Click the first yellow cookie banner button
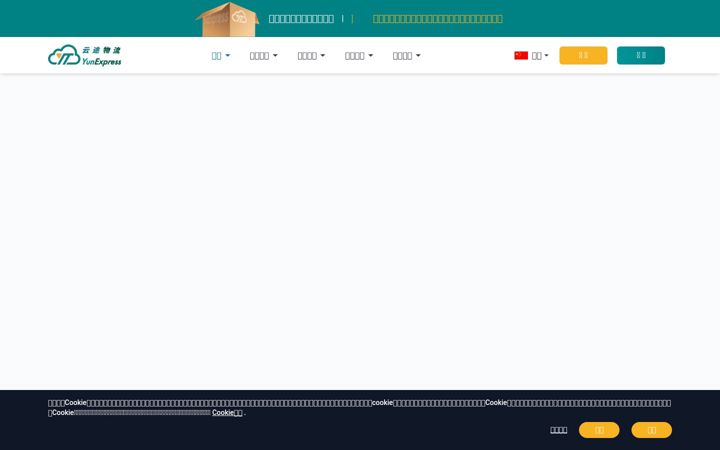Image resolution: width=720 pixels, height=450 pixels. 599,430
